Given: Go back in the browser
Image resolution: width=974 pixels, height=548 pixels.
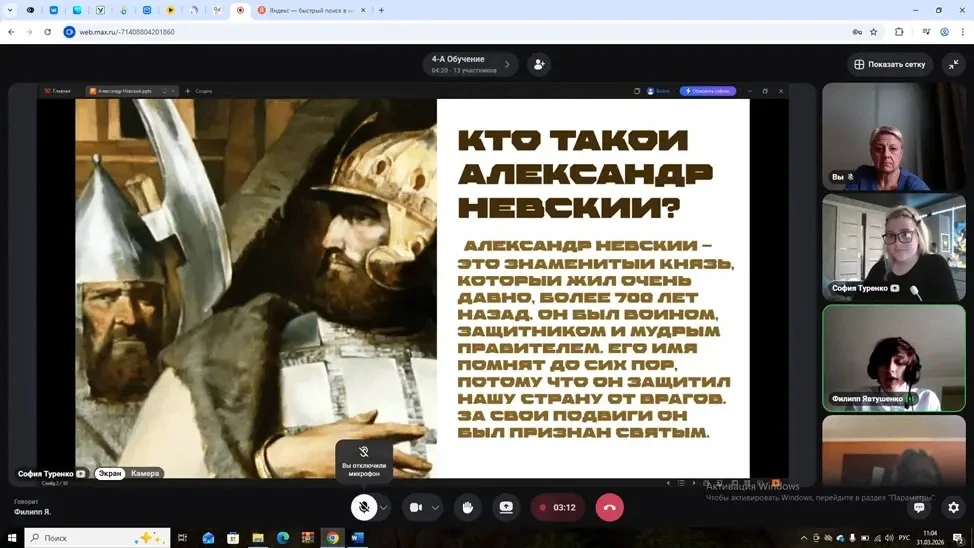Looking at the screenshot, I should tap(11, 32).
